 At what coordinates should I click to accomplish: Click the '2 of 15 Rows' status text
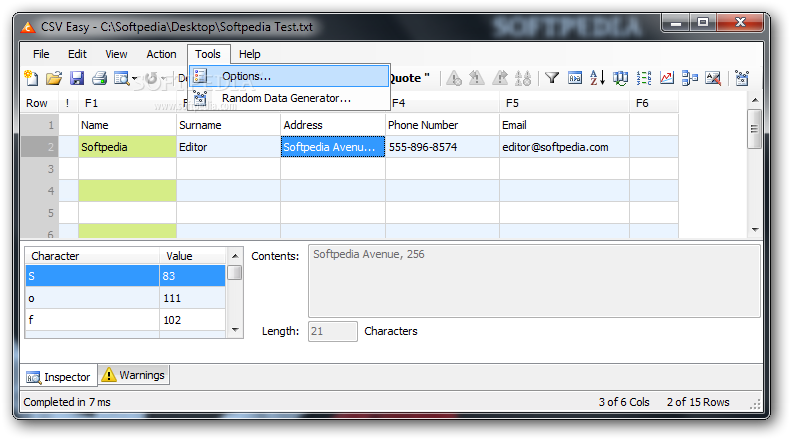click(x=698, y=402)
